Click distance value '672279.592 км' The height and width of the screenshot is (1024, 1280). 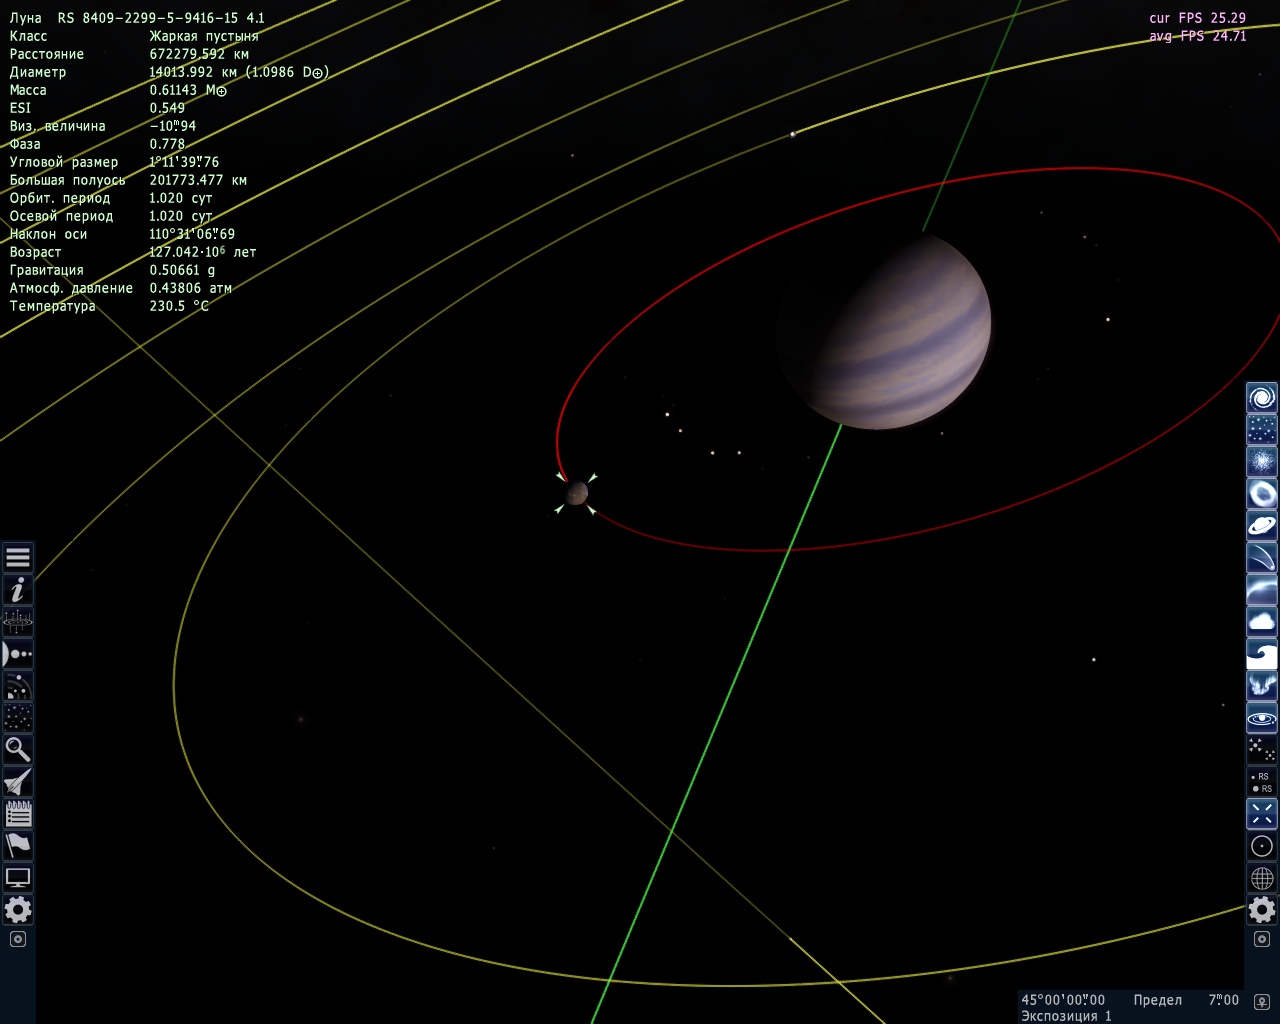pos(199,54)
